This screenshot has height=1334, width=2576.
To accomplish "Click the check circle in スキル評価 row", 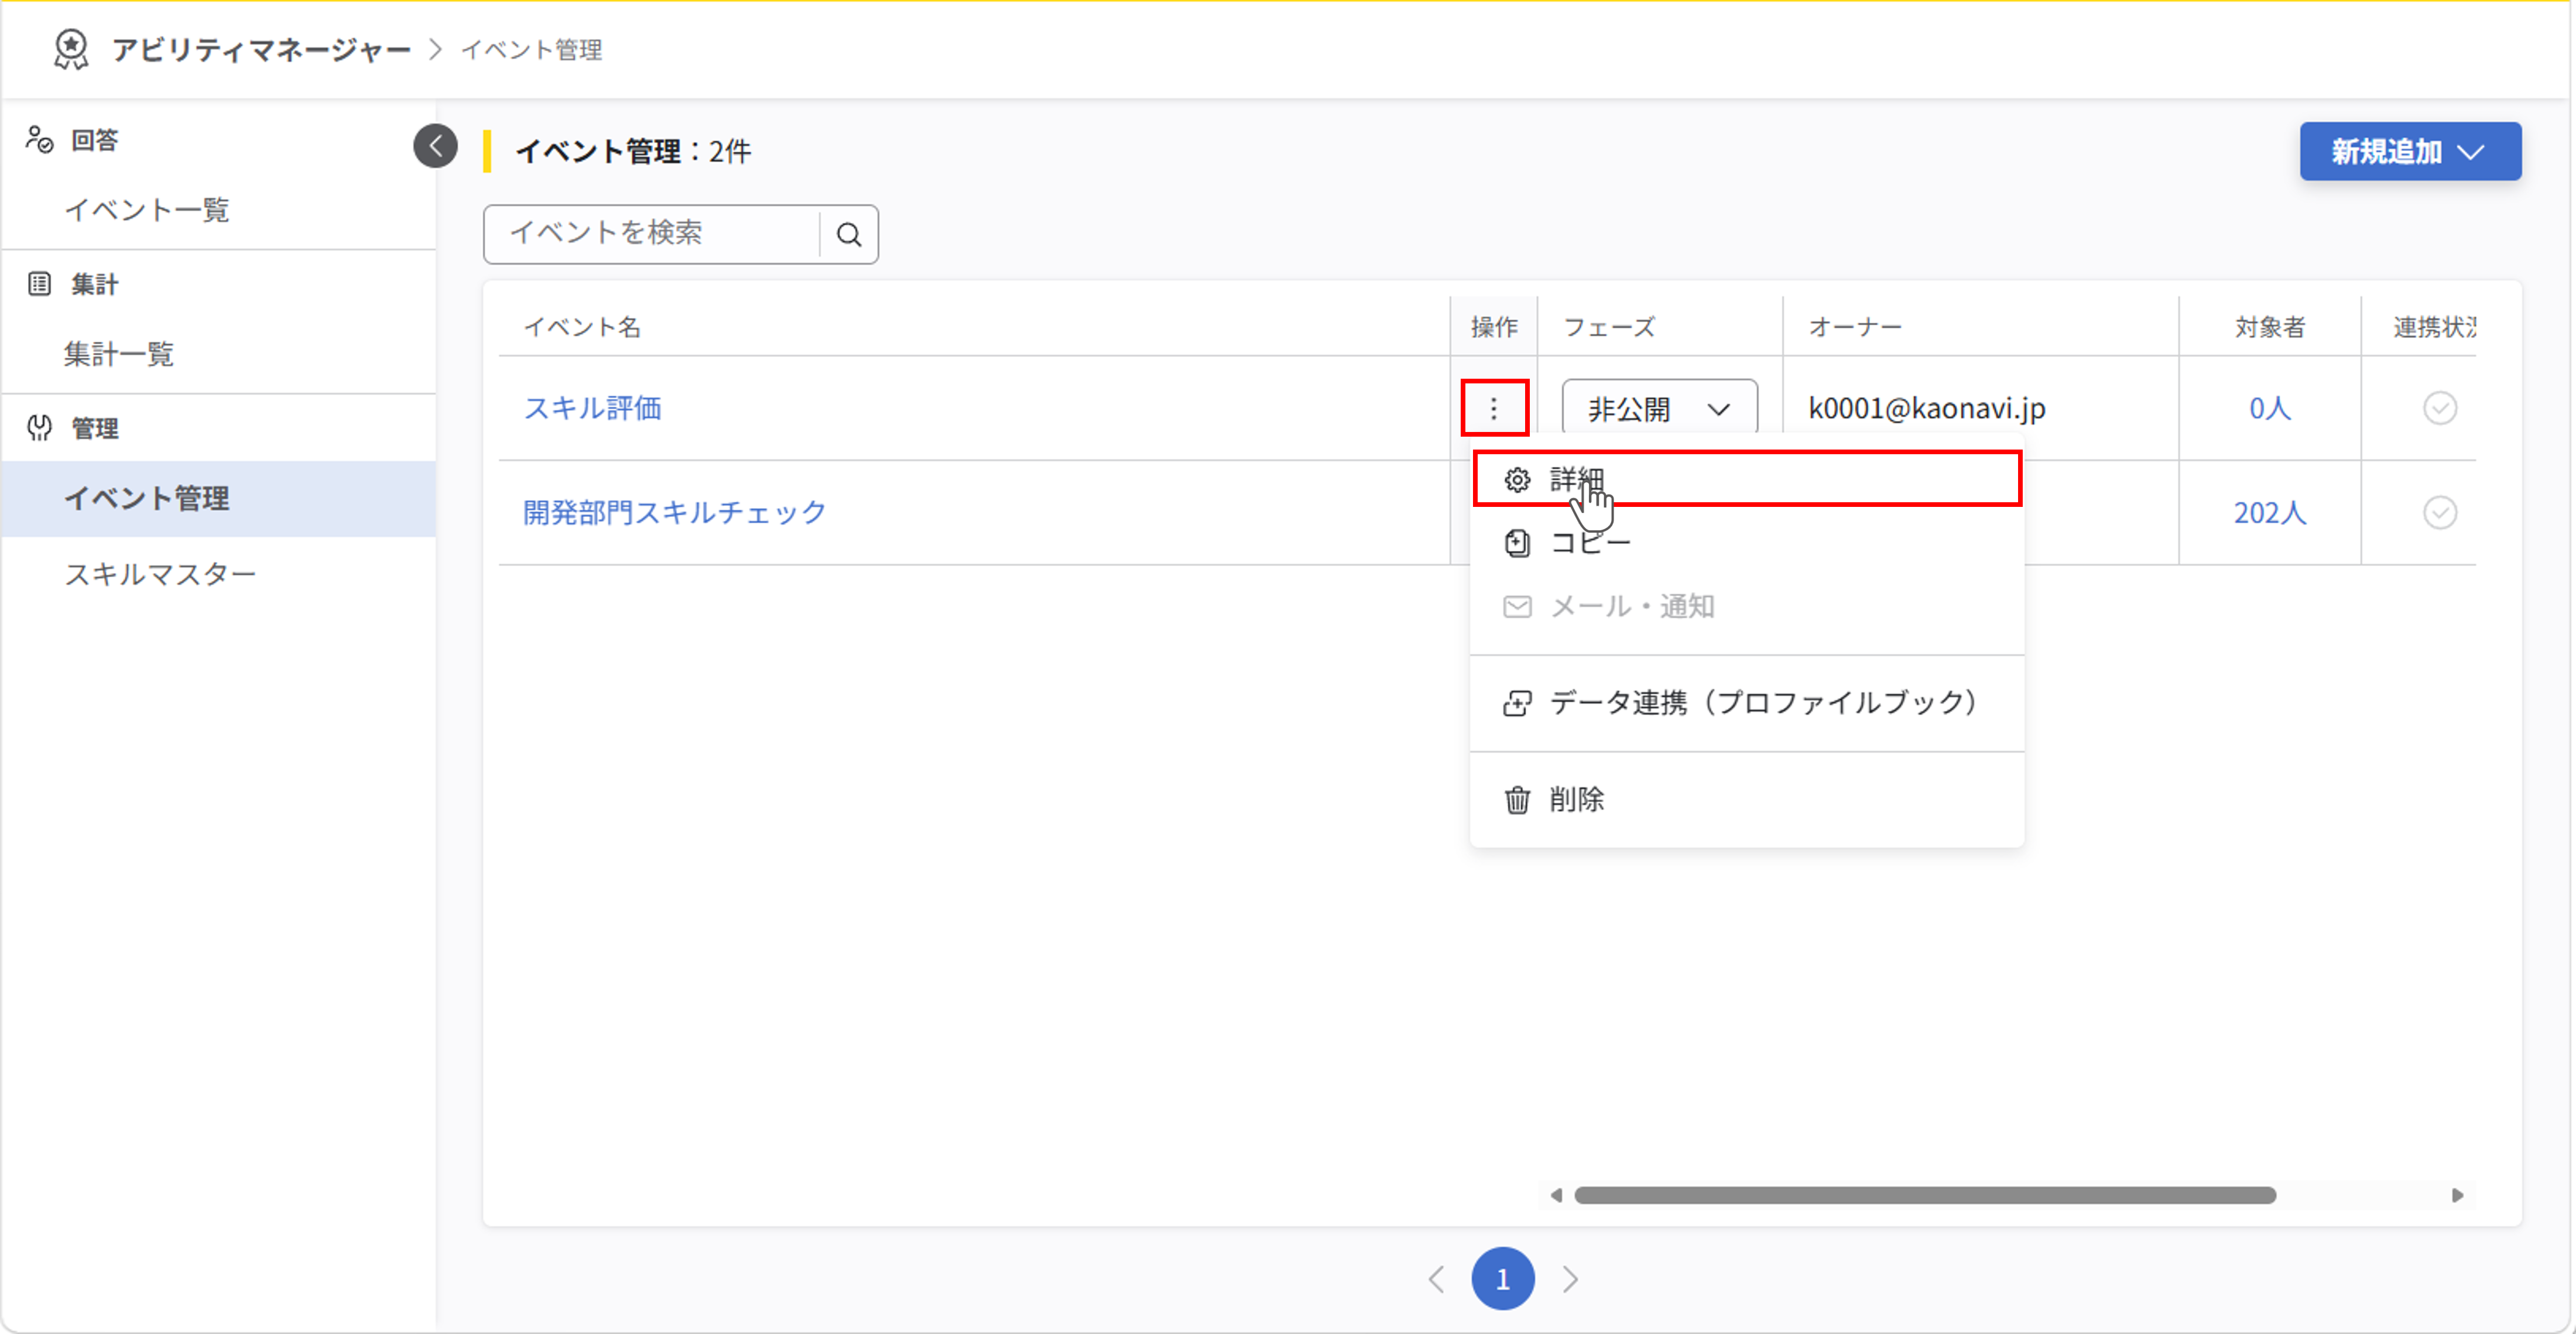I will [2439, 408].
